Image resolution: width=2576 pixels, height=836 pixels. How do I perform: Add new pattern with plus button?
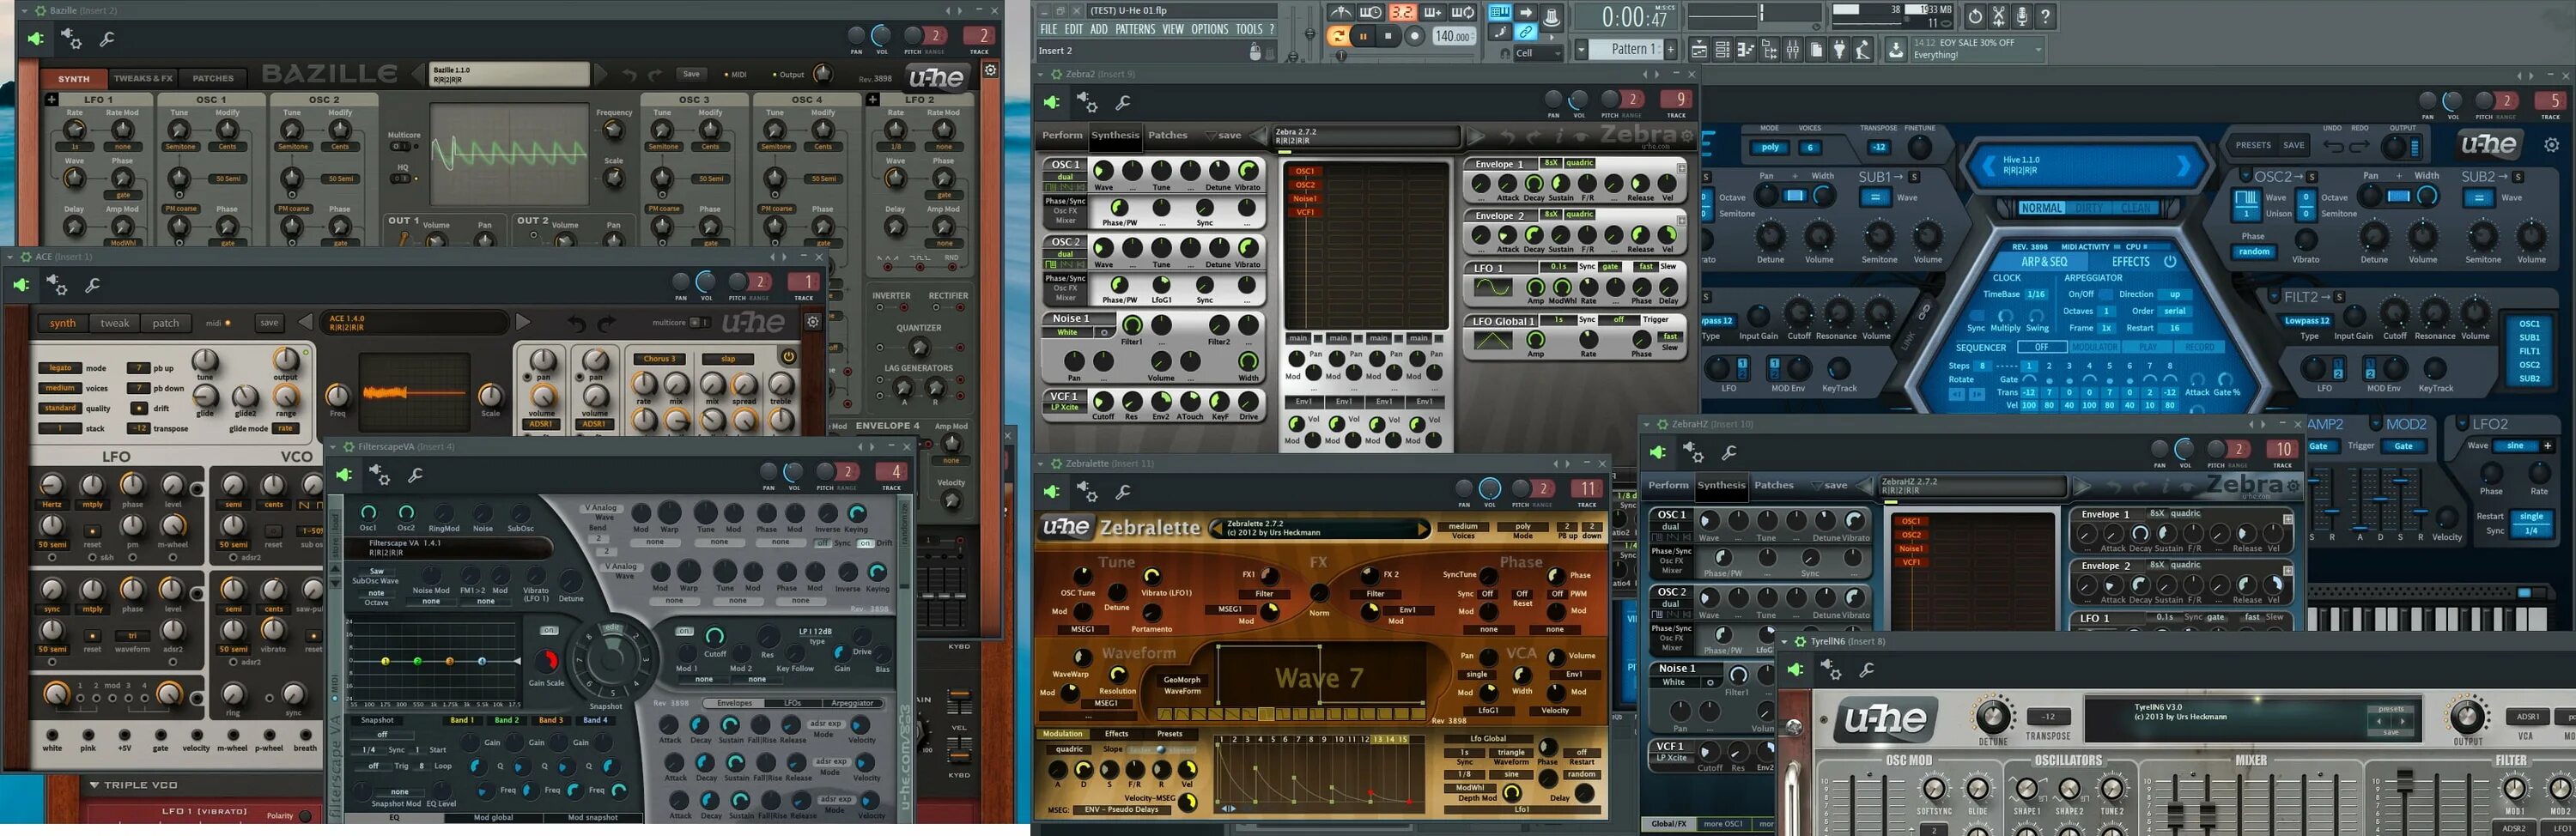click(1671, 49)
